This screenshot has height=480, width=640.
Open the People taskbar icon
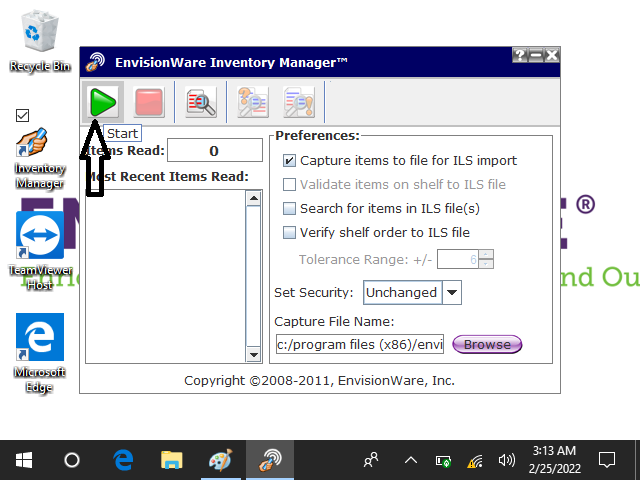point(371,460)
